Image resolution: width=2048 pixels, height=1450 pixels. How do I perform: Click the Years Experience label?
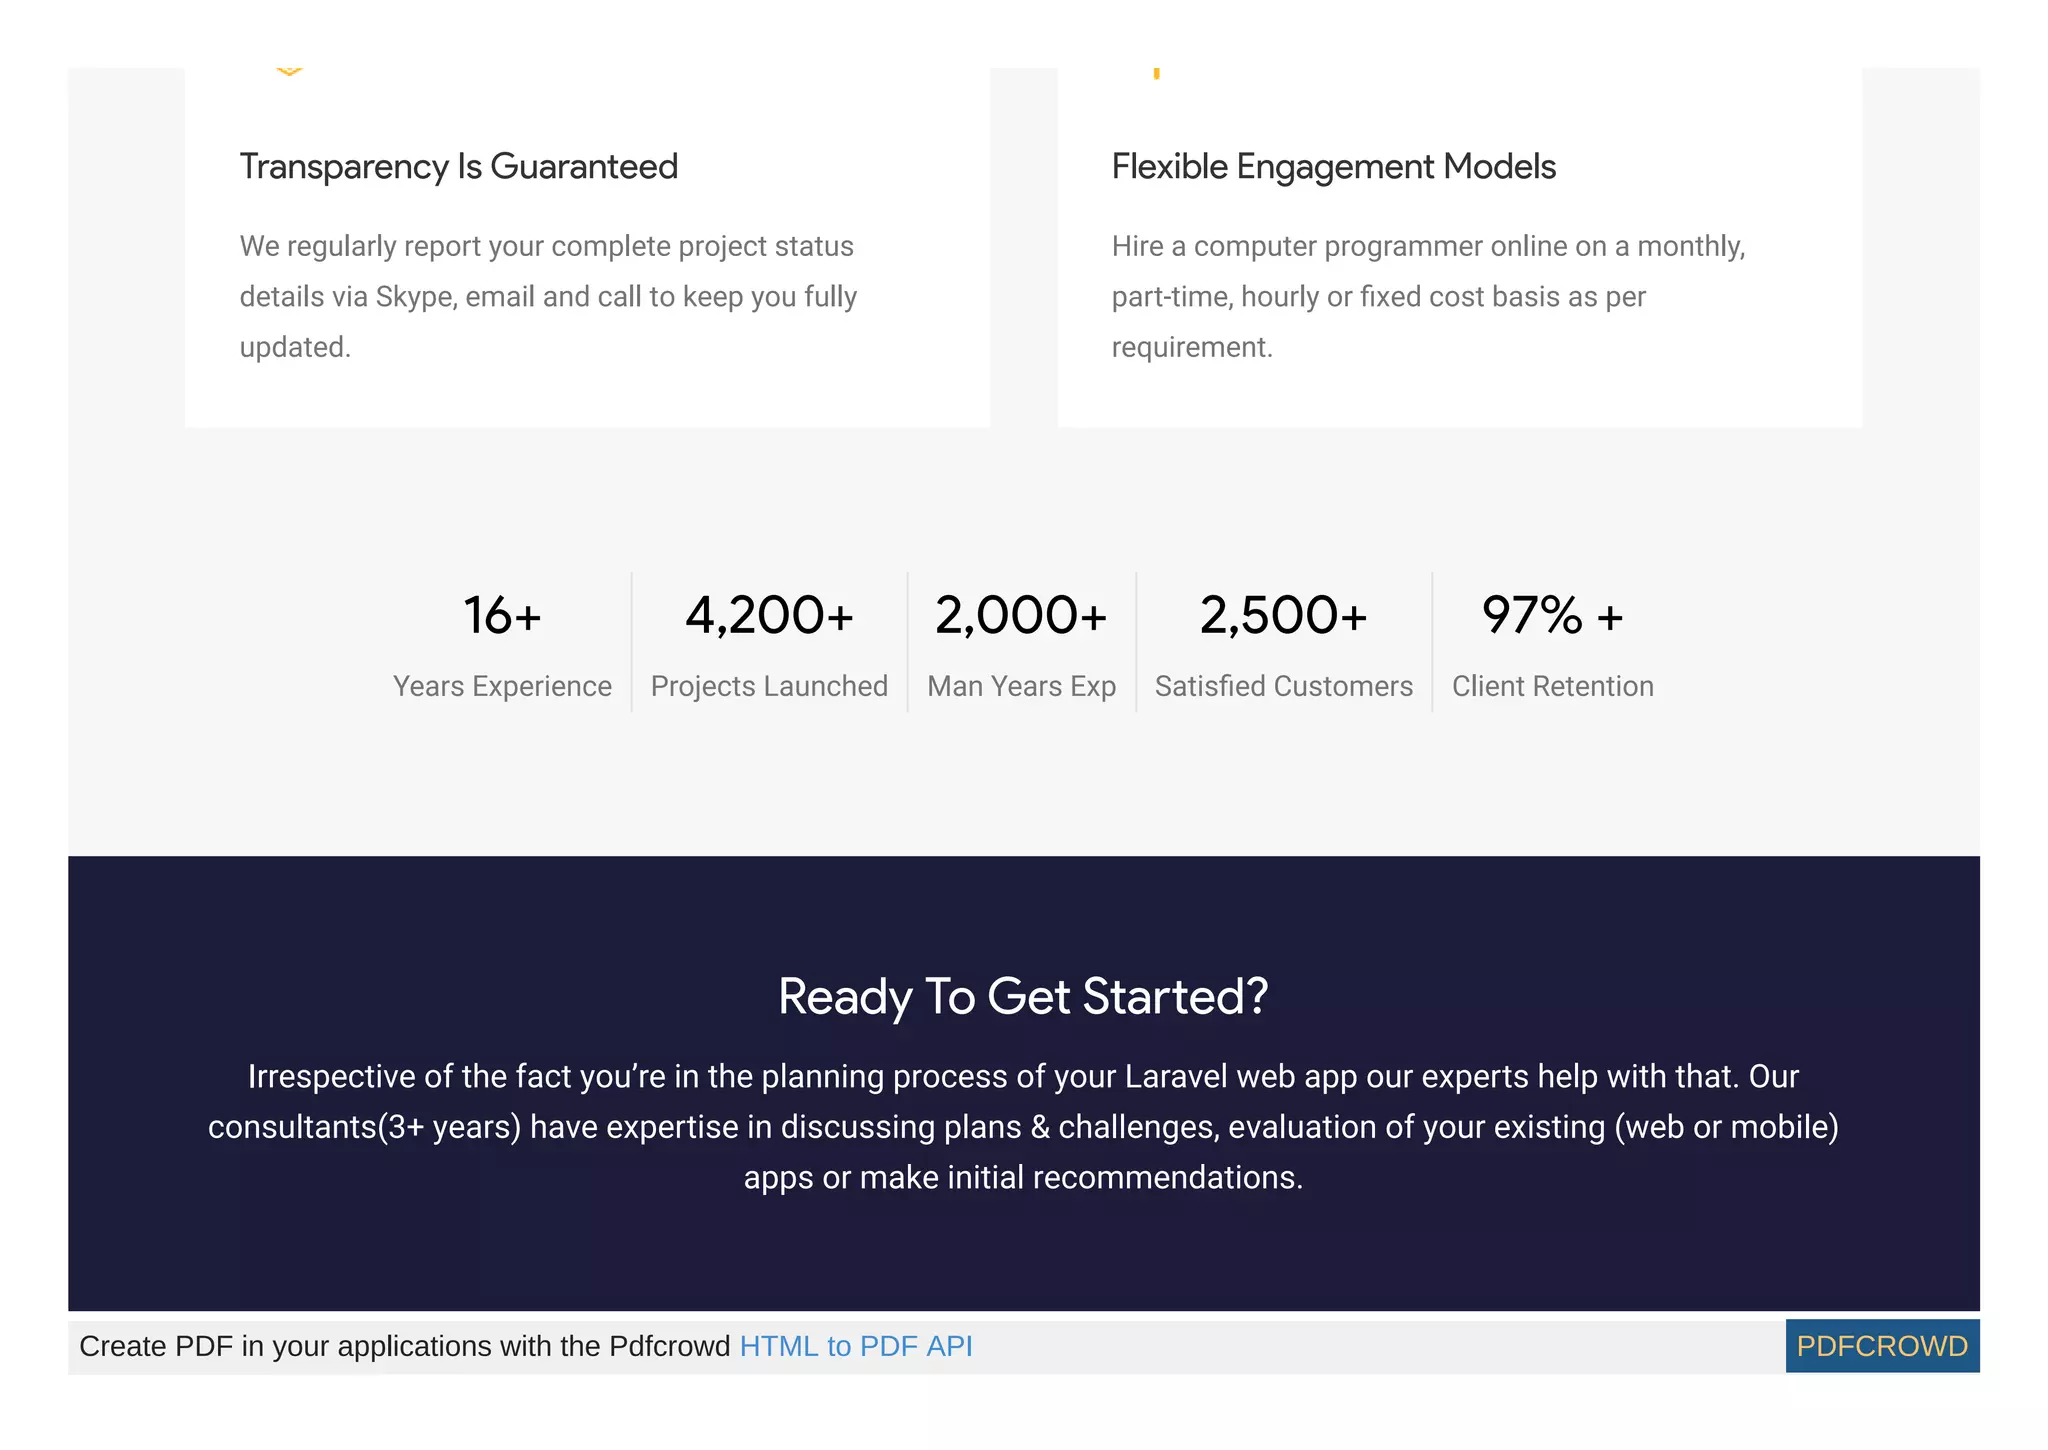click(x=502, y=686)
